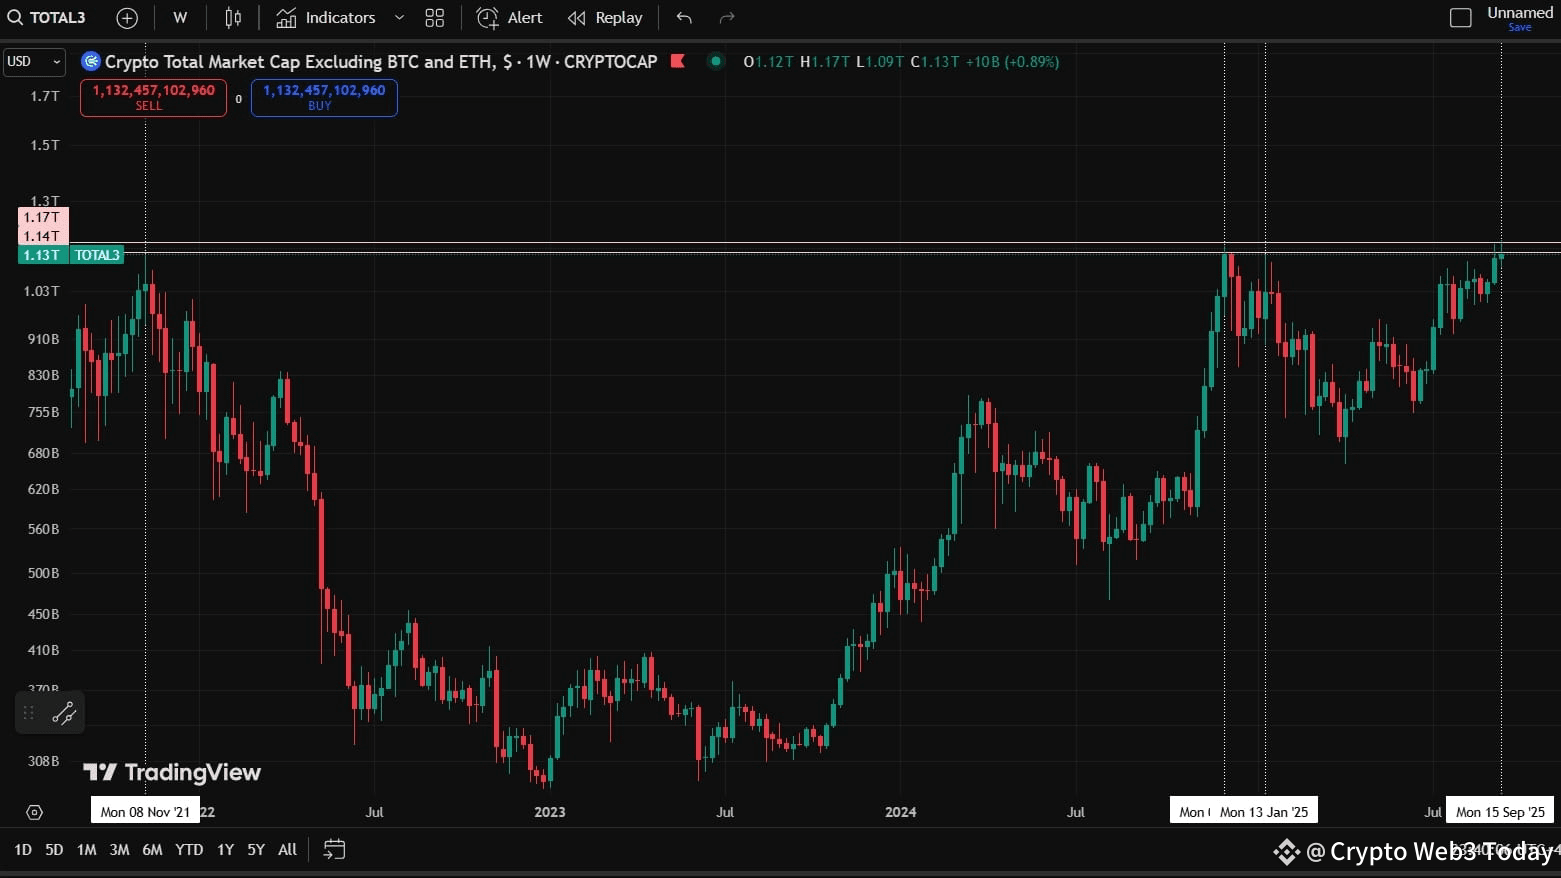Image resolution: width=1561 pixels, height=878 pixels.
Task: Switch to the 3M time range
Action: point(119,850)
